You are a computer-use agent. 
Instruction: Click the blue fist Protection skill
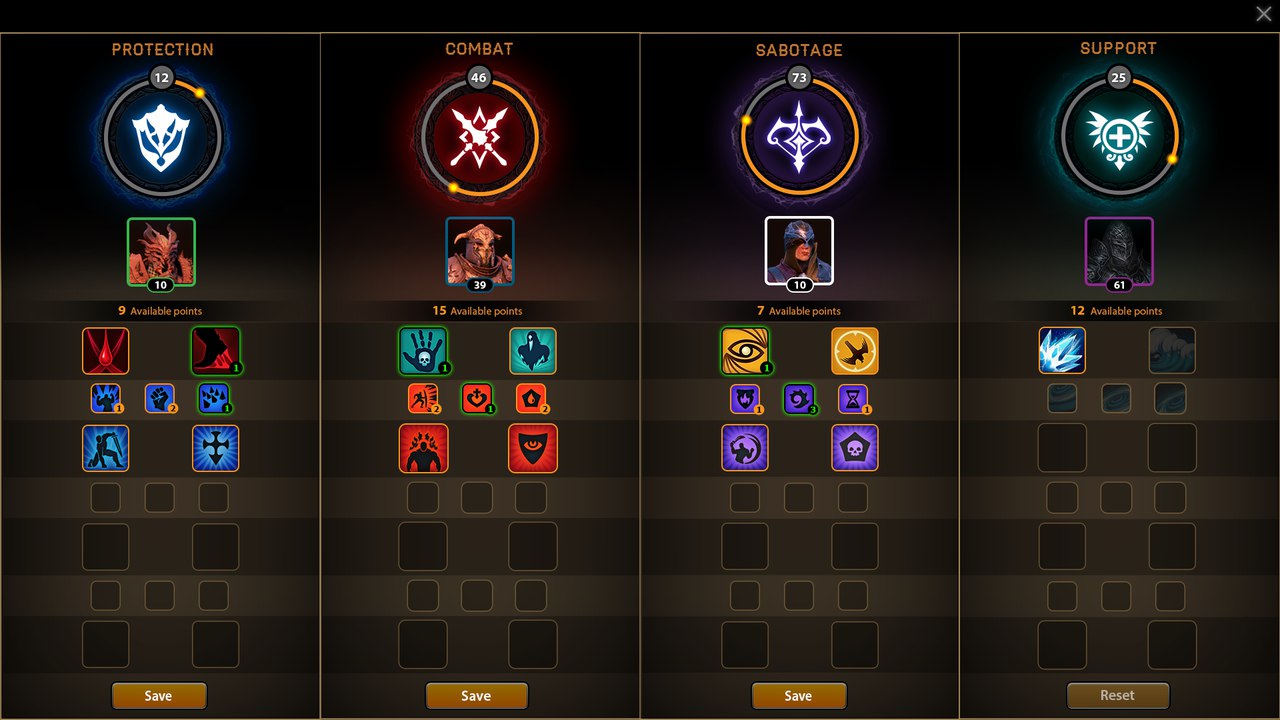(x=160, y=399)
